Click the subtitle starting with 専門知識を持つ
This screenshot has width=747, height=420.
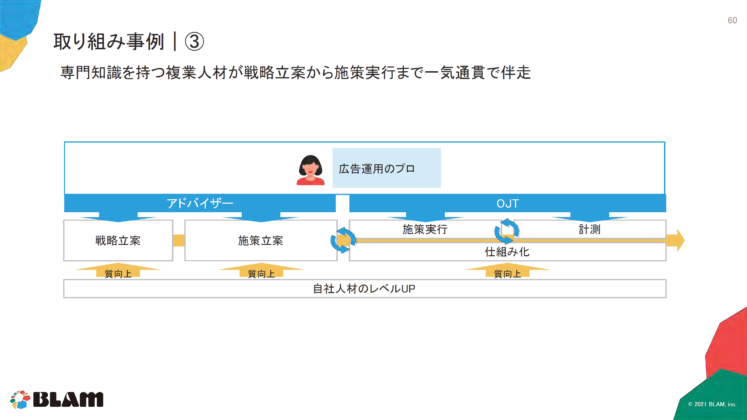[x=295, y=73]
